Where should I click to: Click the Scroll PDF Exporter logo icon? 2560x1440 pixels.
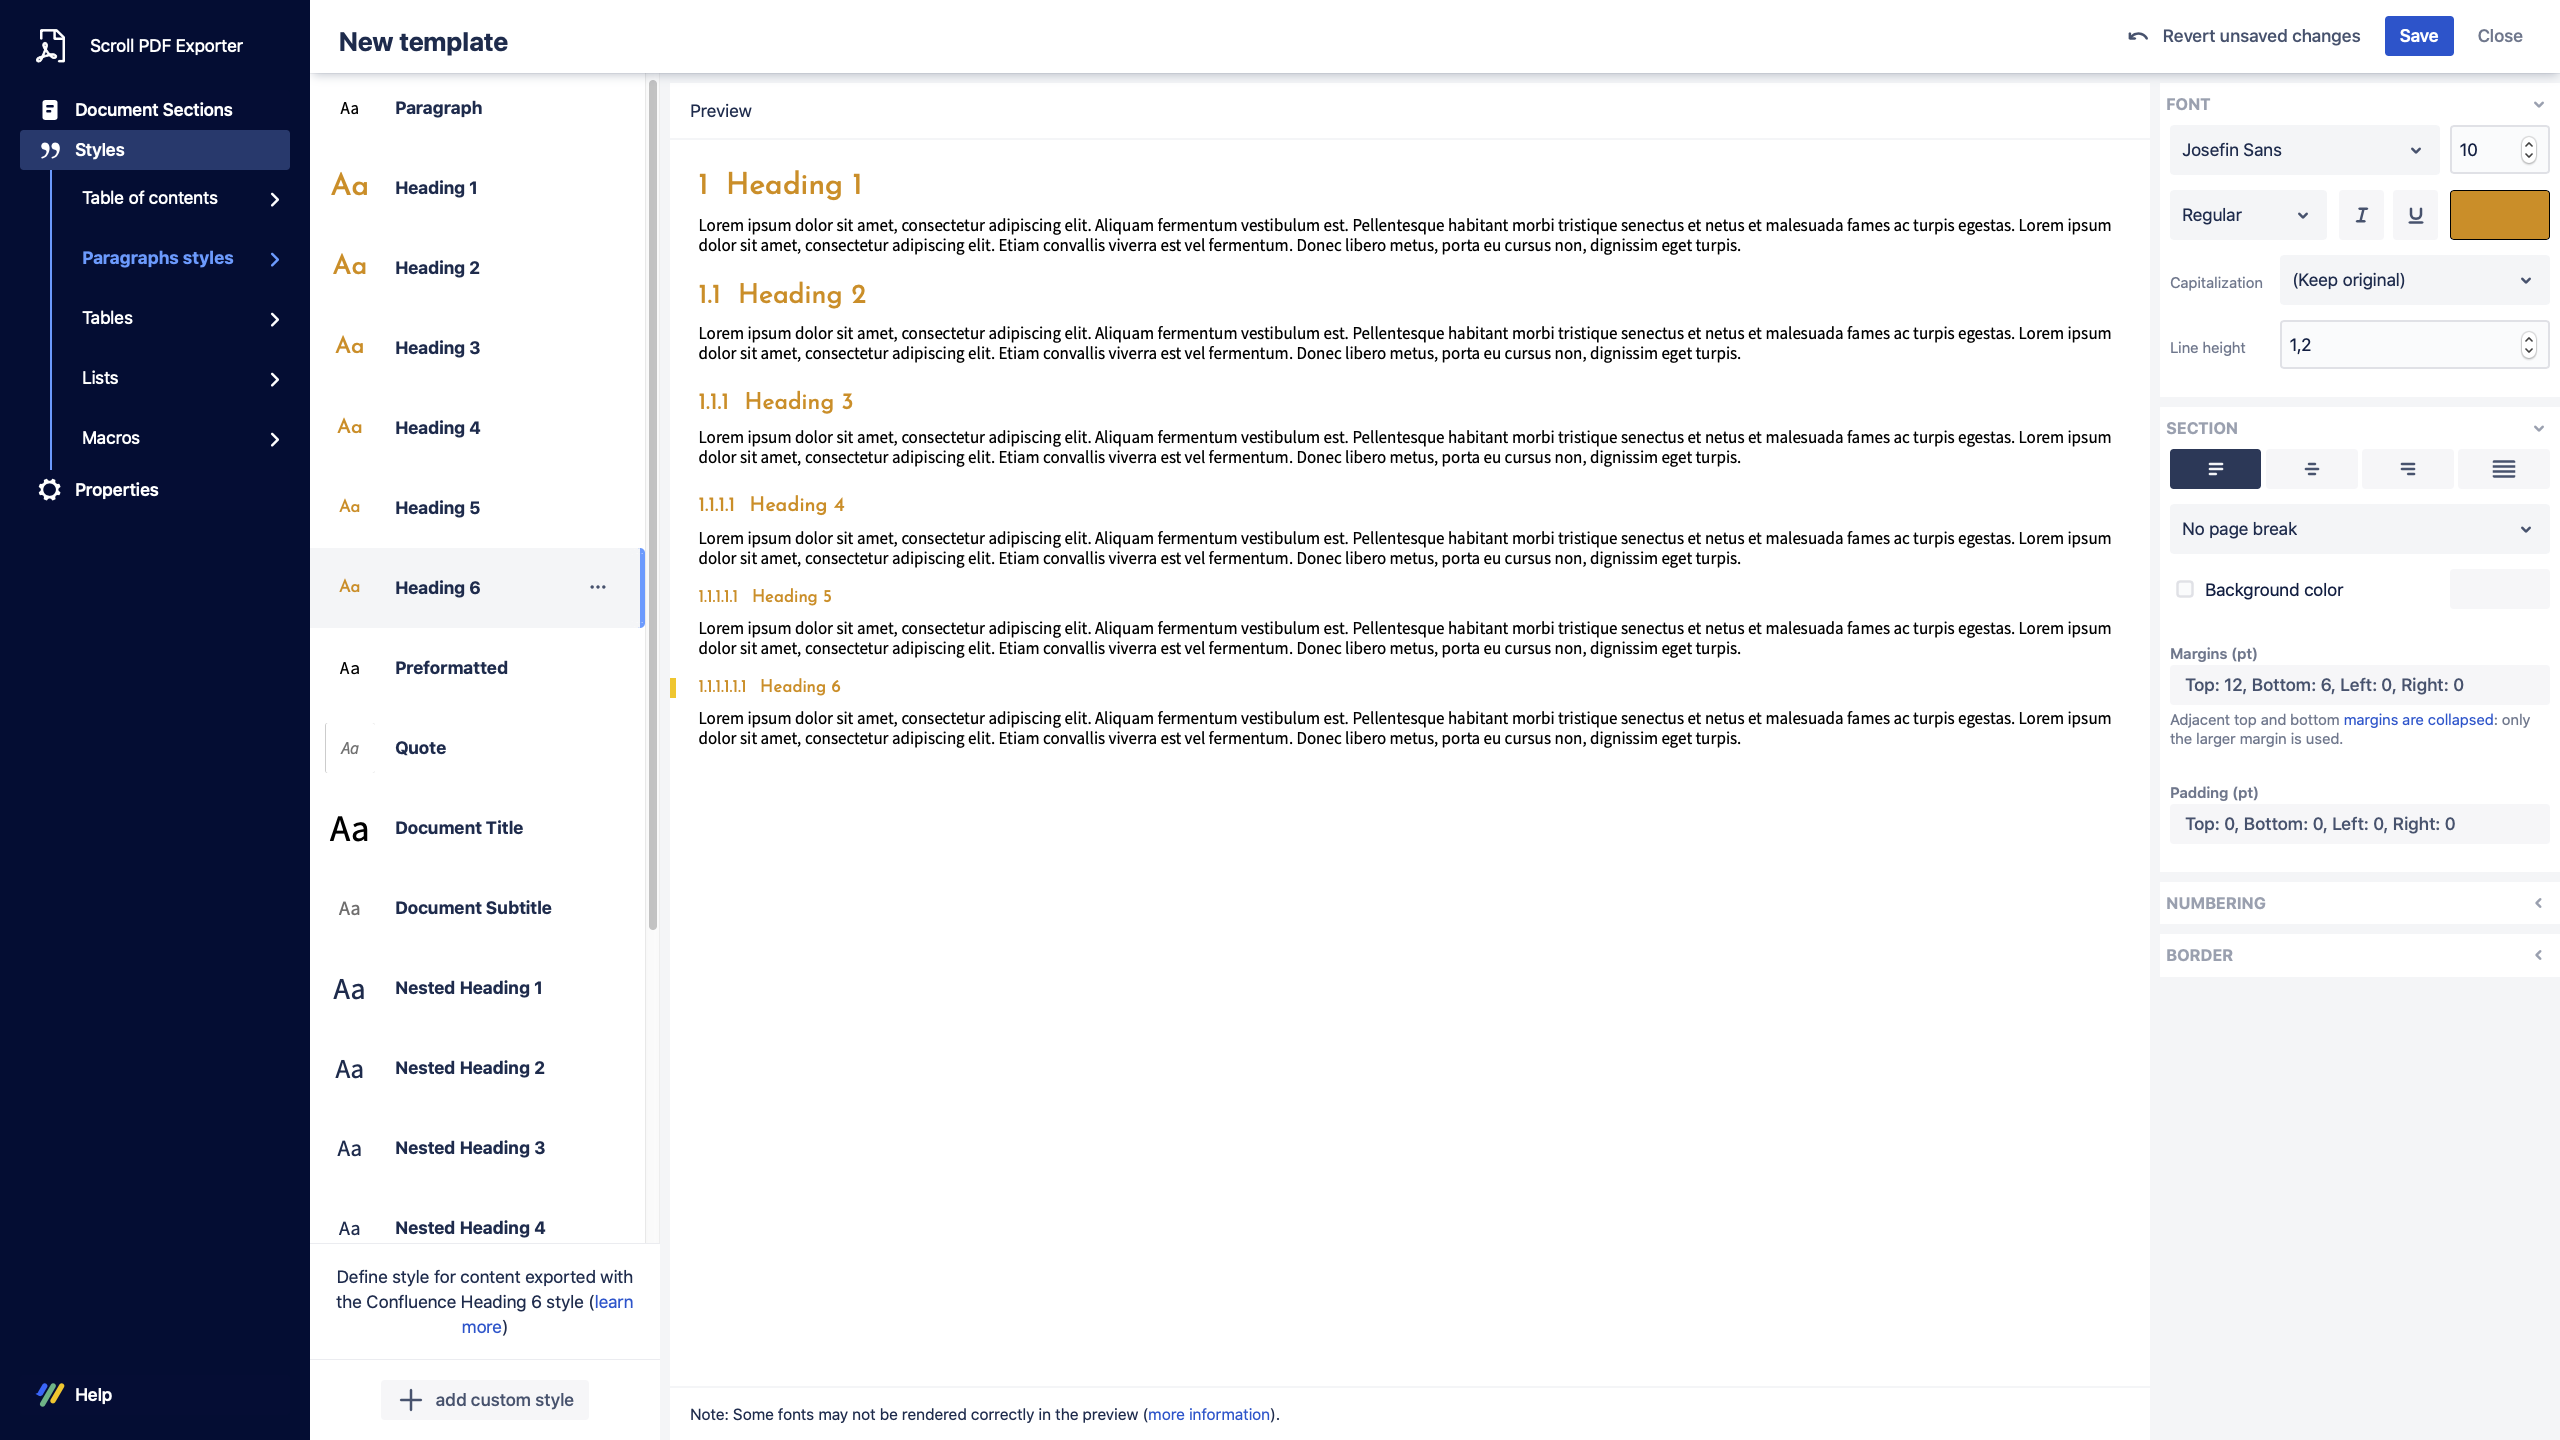[51, 45]
